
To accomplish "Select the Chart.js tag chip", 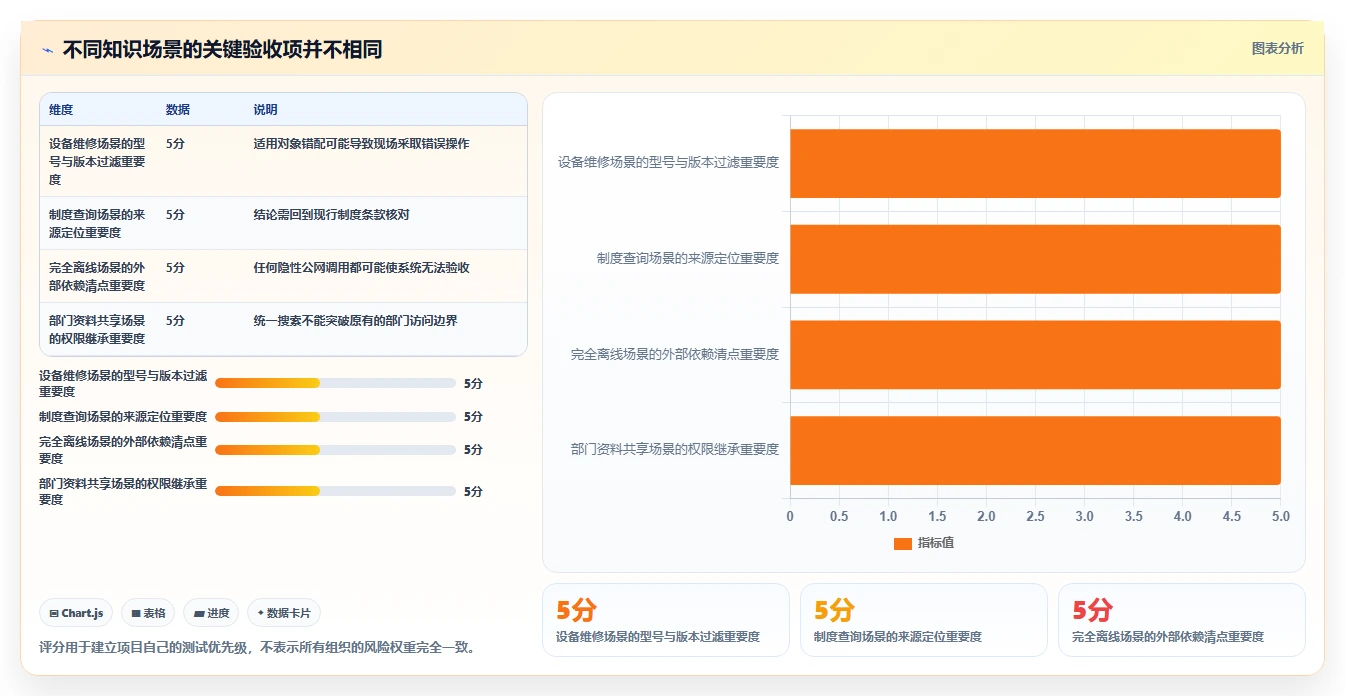I will click(x=76, y=613).
